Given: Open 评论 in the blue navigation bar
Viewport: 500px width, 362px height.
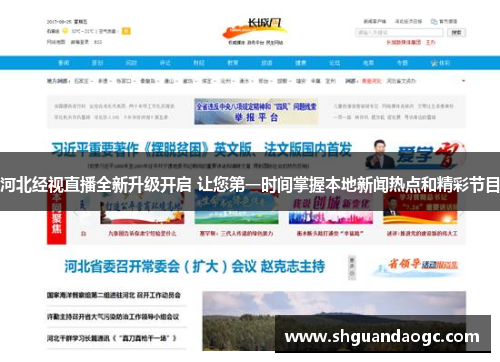Looking at the screenshot, I should tap(165, 63).
